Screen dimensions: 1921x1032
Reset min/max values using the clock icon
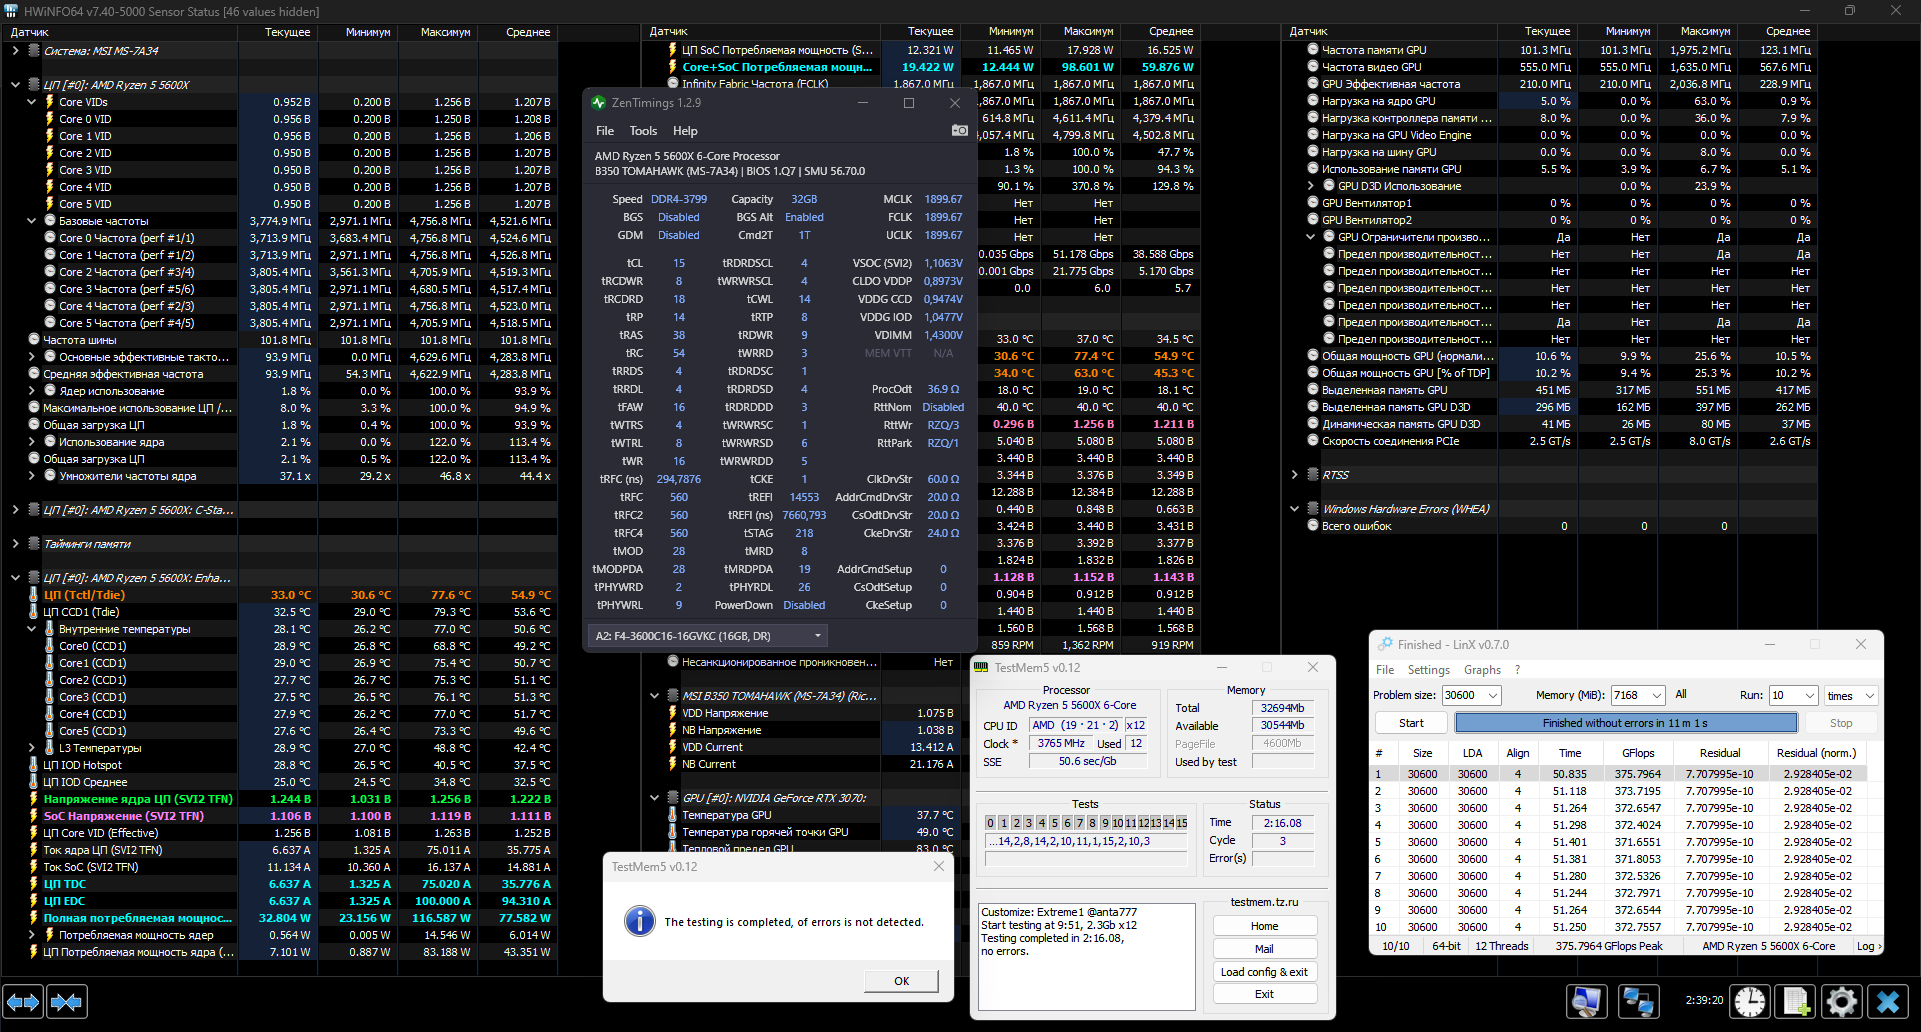point(1750,1001)
